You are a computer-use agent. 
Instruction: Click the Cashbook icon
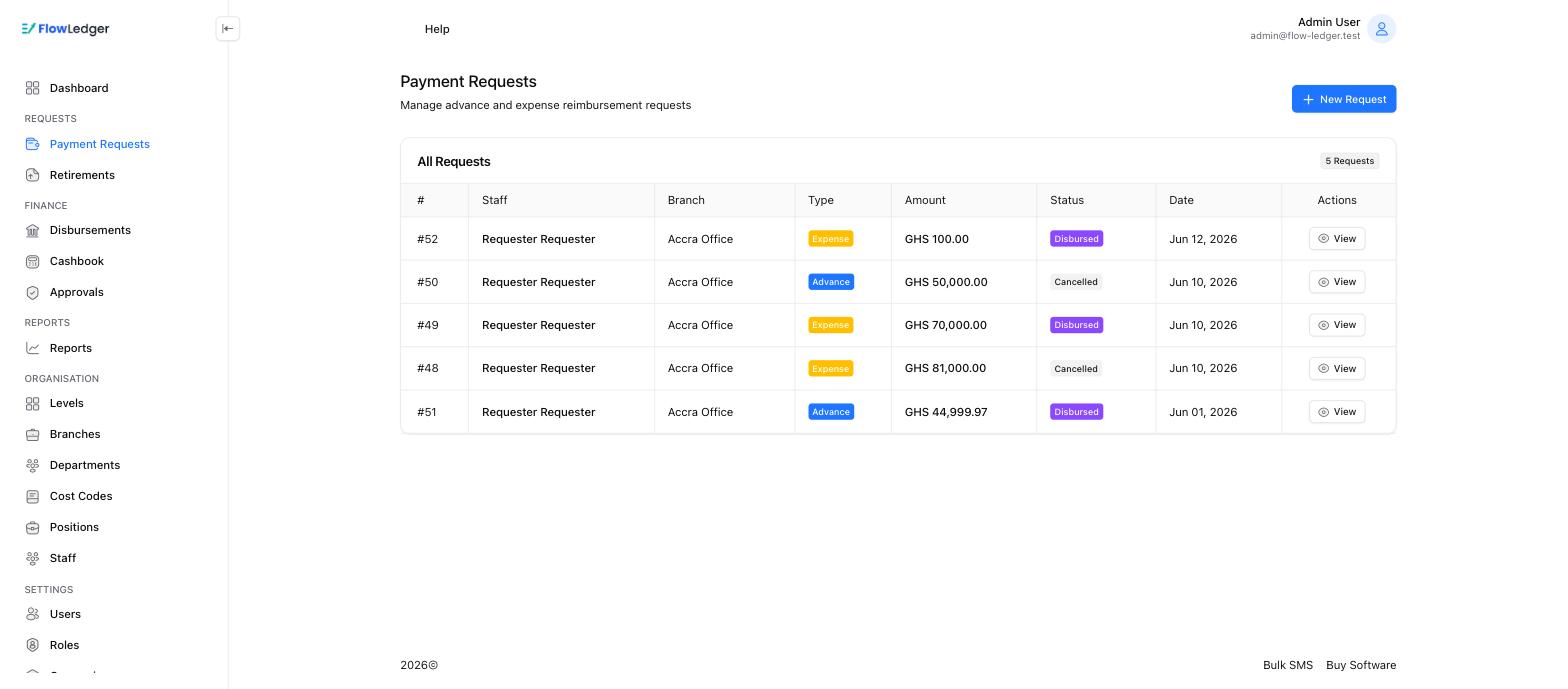(33, 261)
